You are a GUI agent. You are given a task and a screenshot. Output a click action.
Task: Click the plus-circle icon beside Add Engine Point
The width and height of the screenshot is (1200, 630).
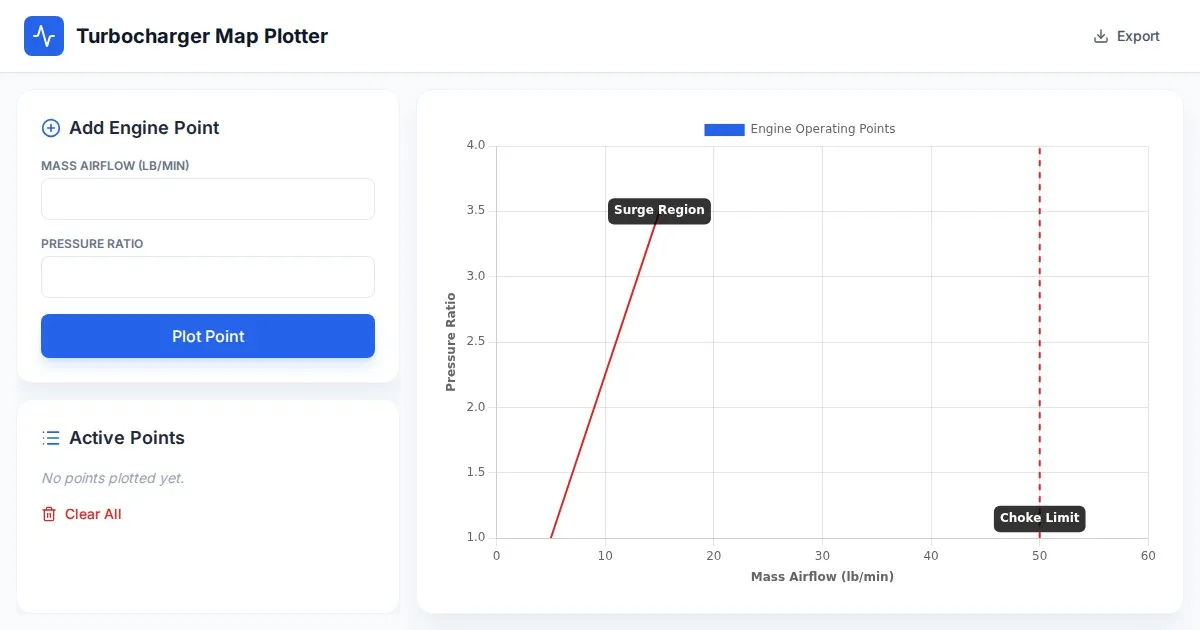pyautogui.click(x=50, y=128)
